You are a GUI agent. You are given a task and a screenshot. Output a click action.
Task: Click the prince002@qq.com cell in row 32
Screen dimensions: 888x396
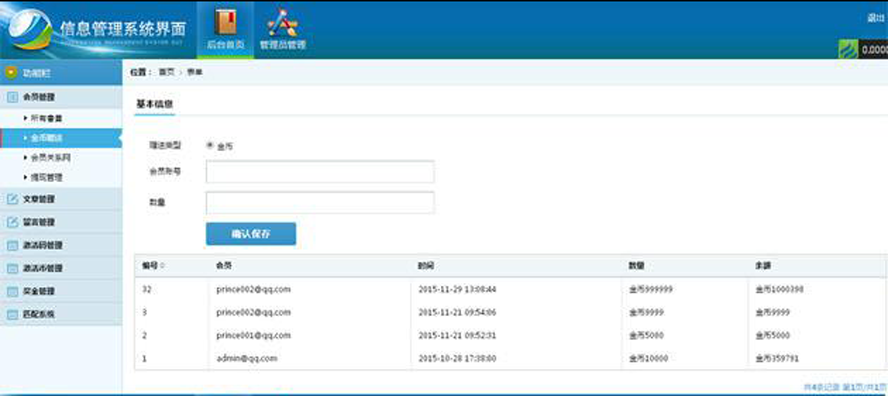253,289
